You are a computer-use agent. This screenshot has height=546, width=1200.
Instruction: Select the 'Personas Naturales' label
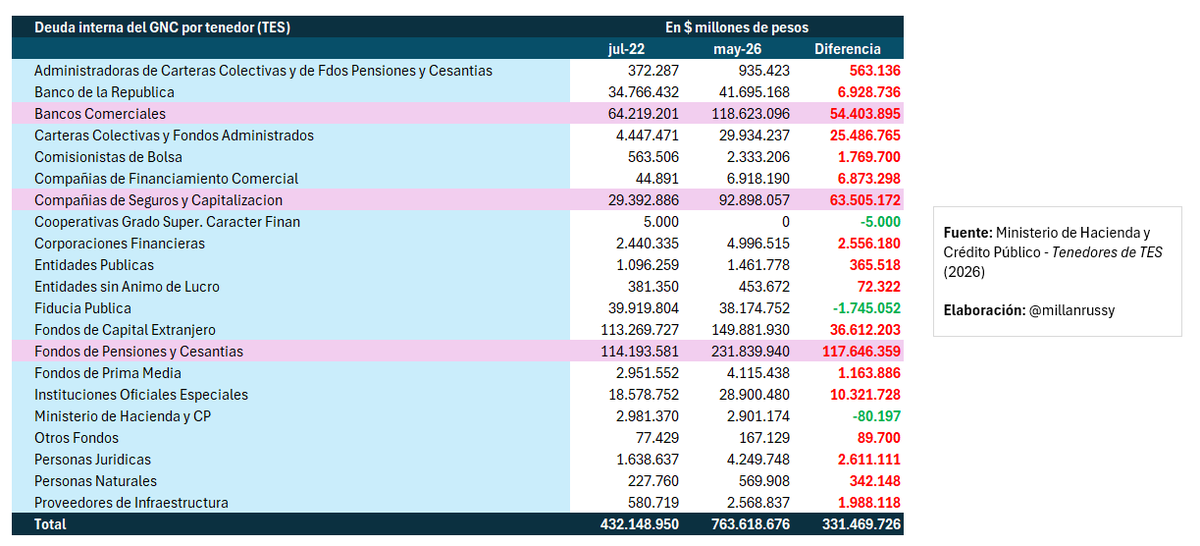point(95,481)
